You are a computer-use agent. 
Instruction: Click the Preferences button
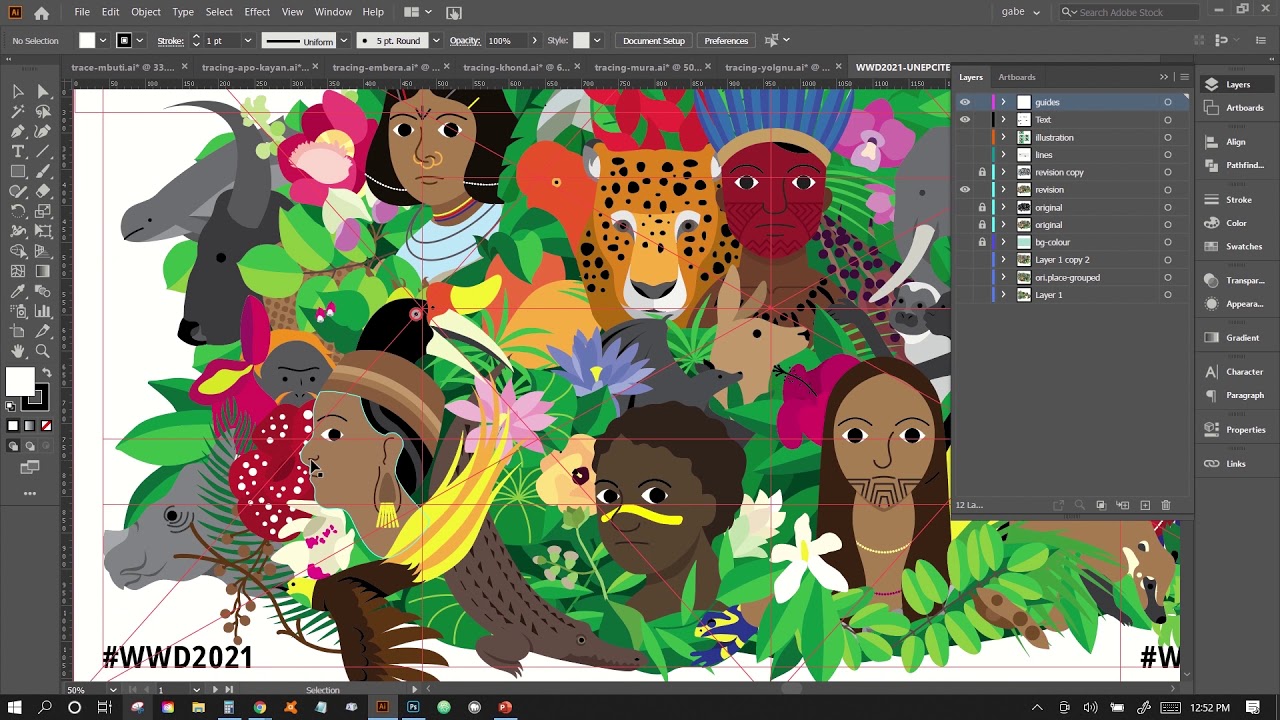coord(726,41)
